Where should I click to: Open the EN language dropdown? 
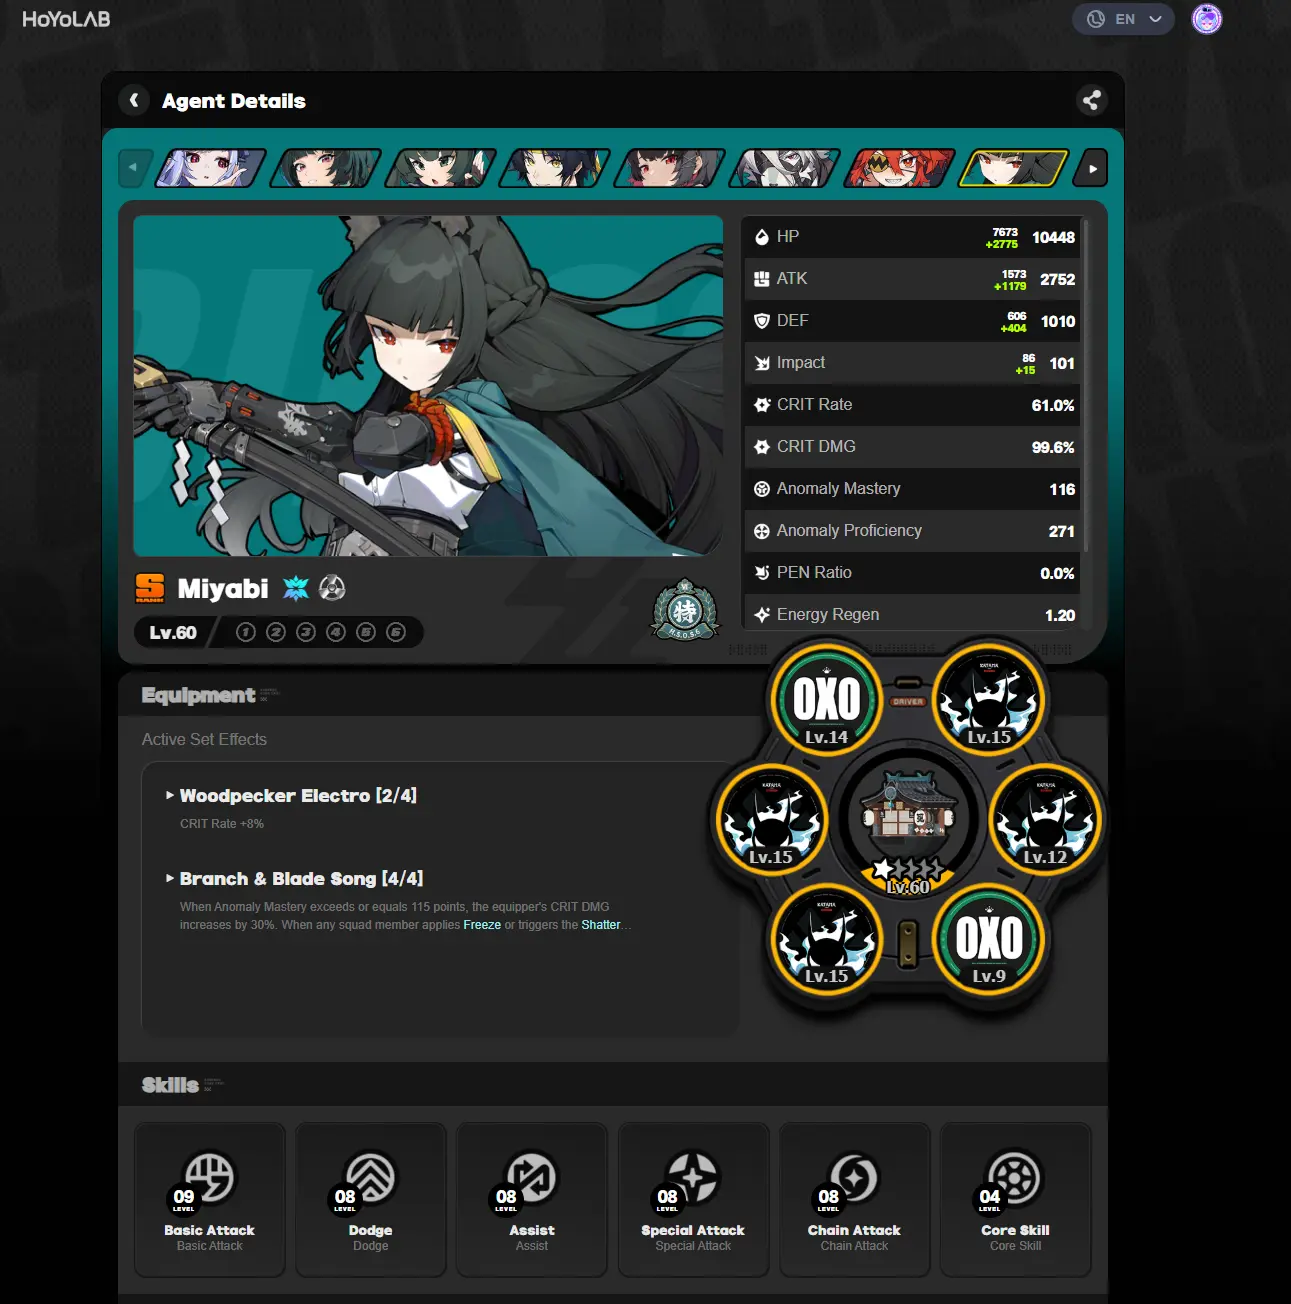pyautogui.click(x=1123, y=19)
